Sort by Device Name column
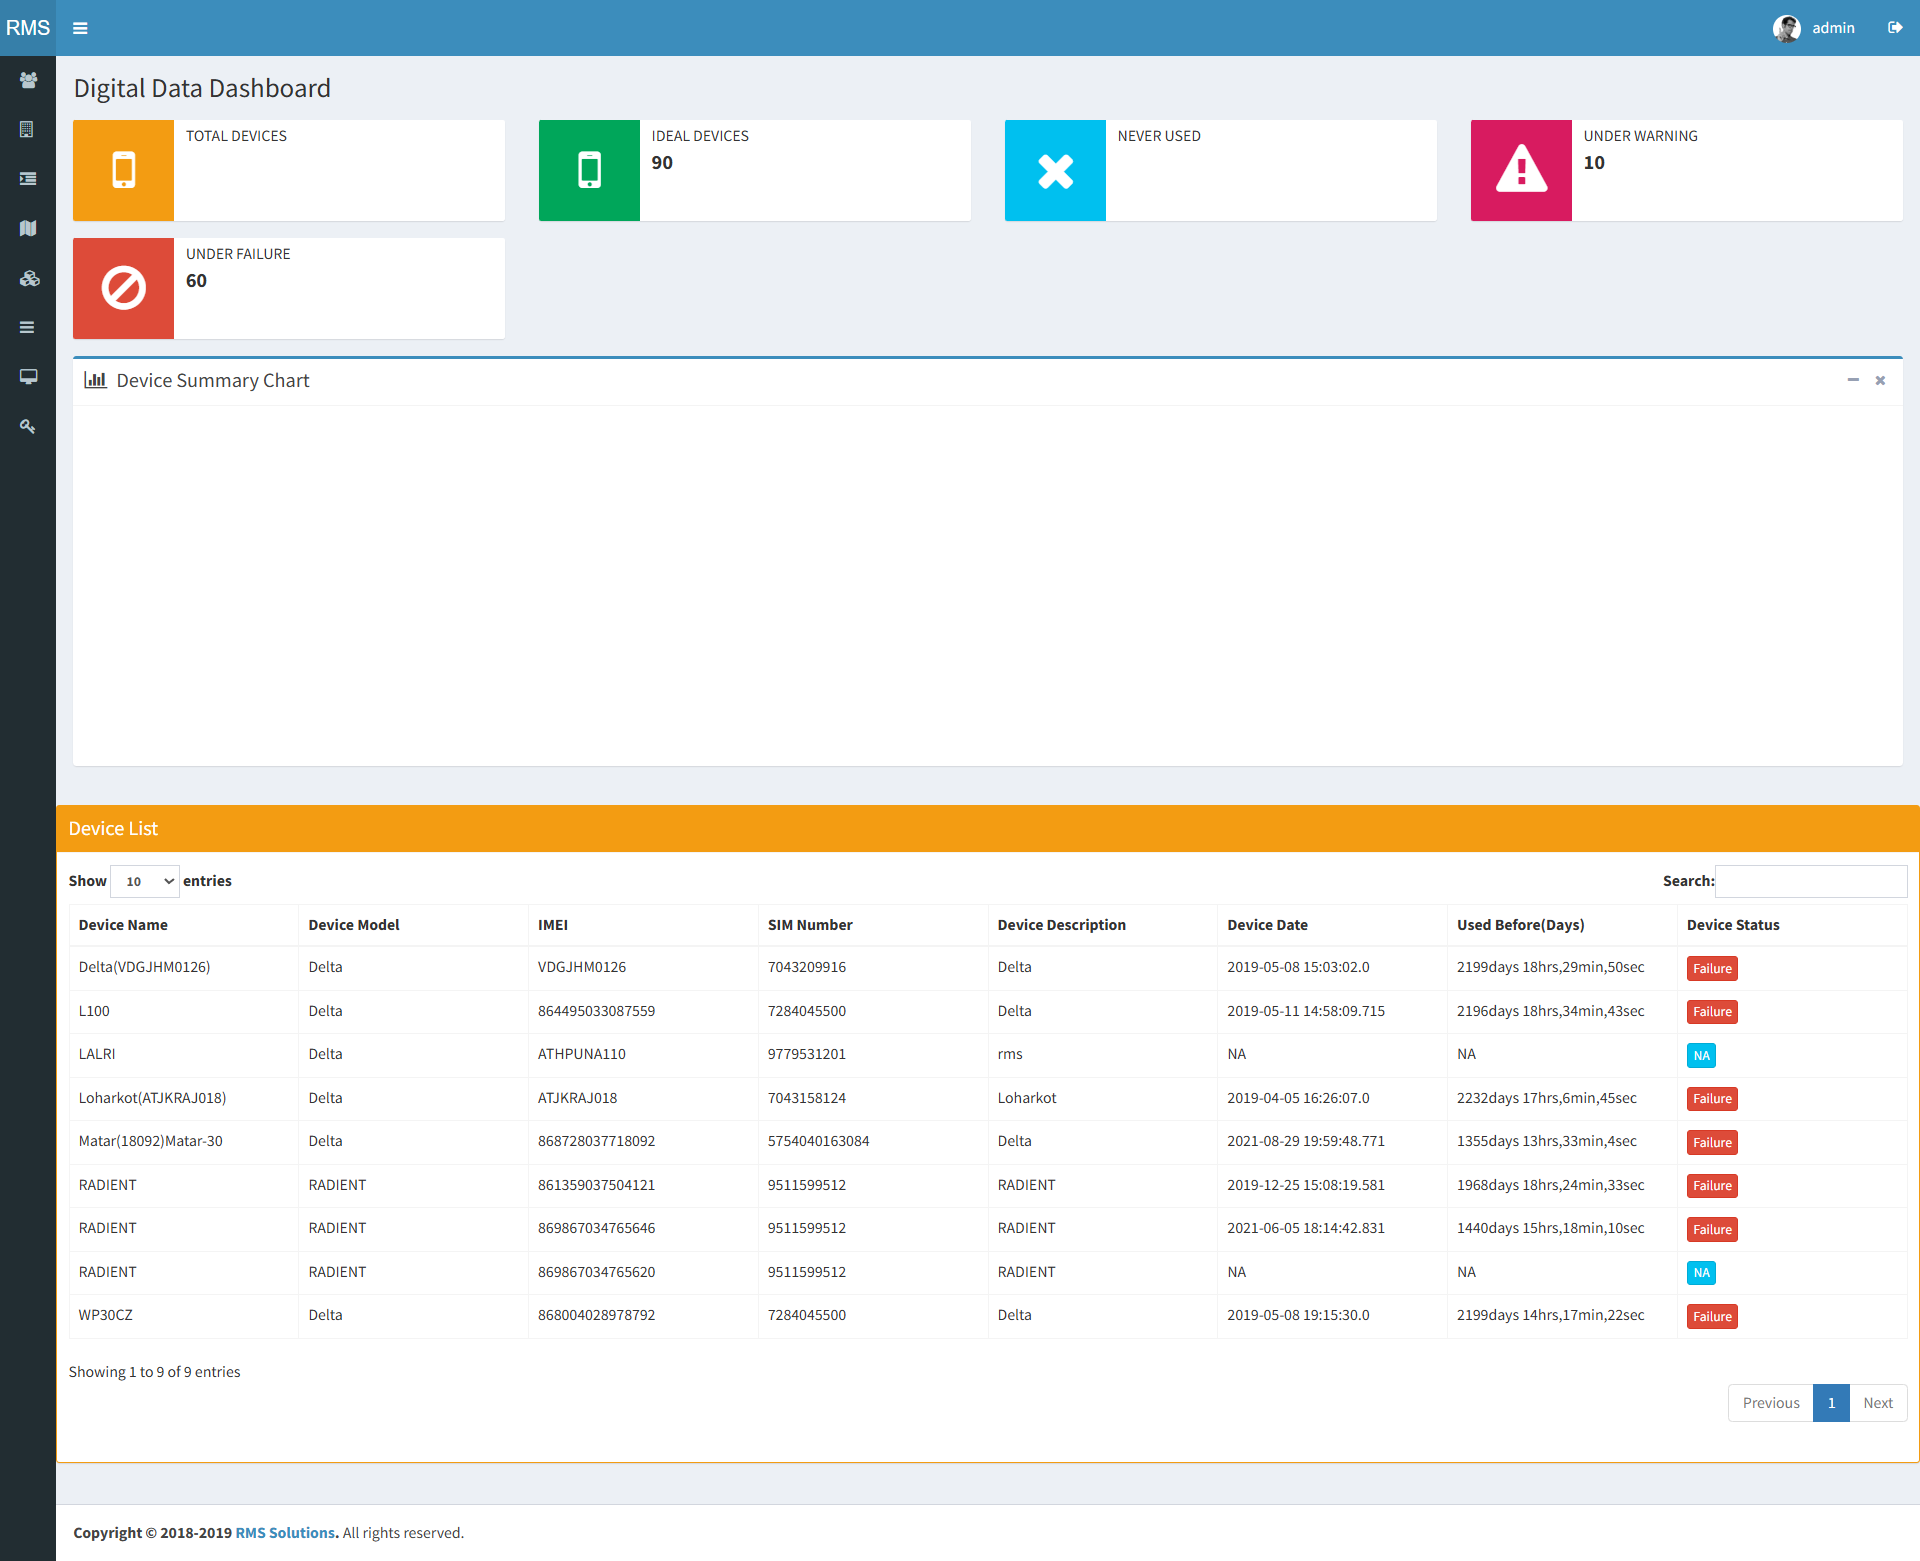1920x1561 pixels. tap(183, 925)
